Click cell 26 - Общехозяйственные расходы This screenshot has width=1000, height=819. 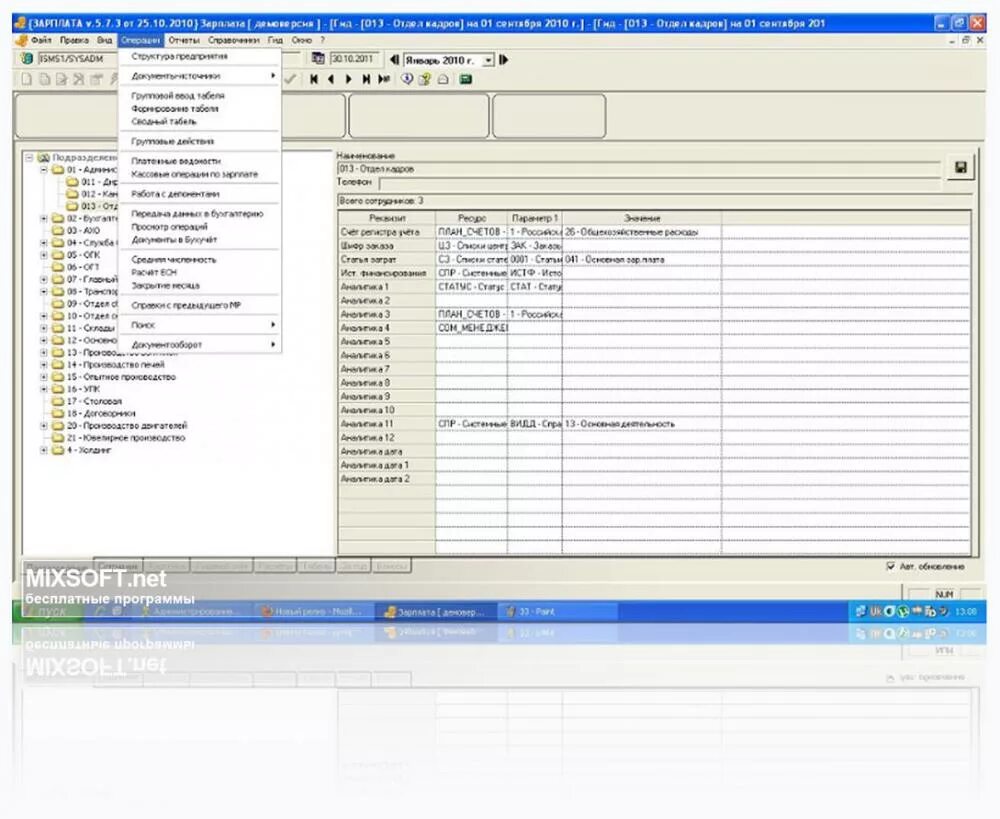point(642,232)
